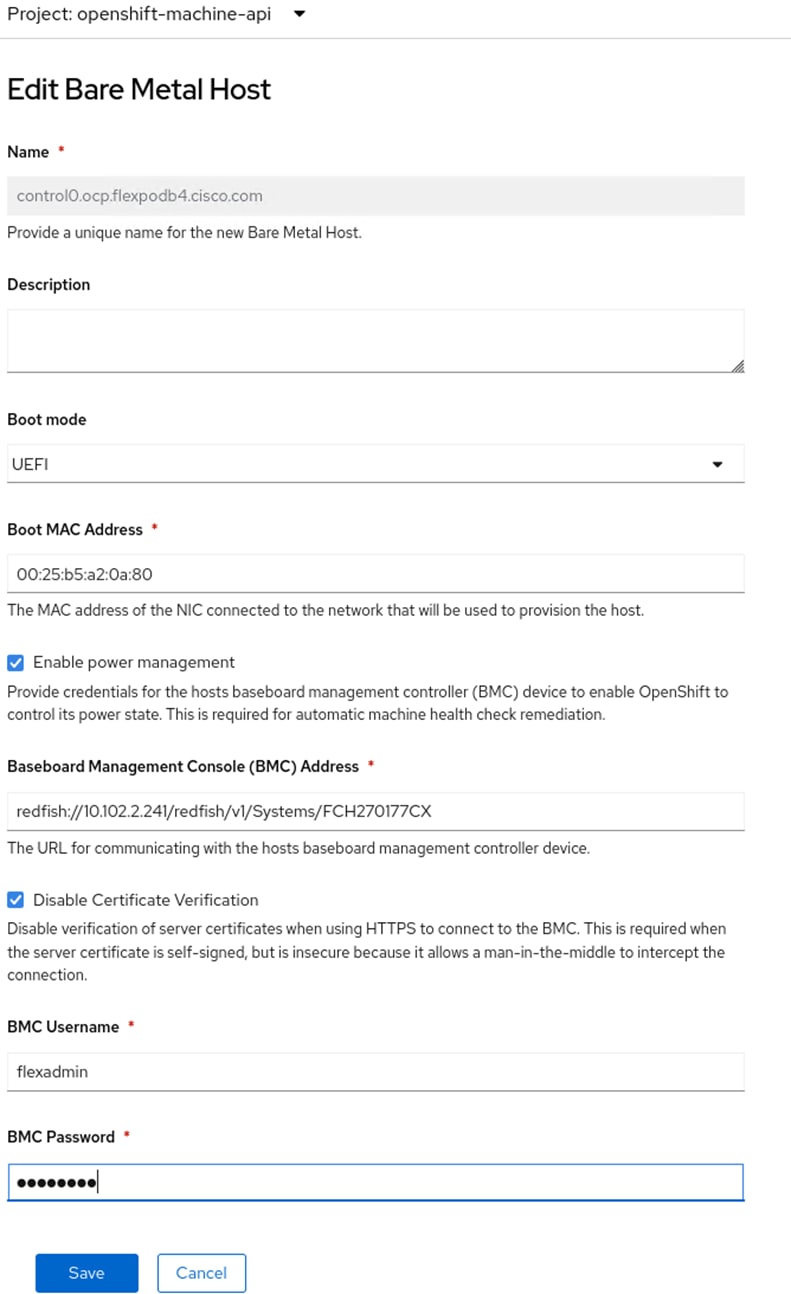Click the Edit Bare Metal Host heading
This screenshot has height=1294, width=791.
139,89
